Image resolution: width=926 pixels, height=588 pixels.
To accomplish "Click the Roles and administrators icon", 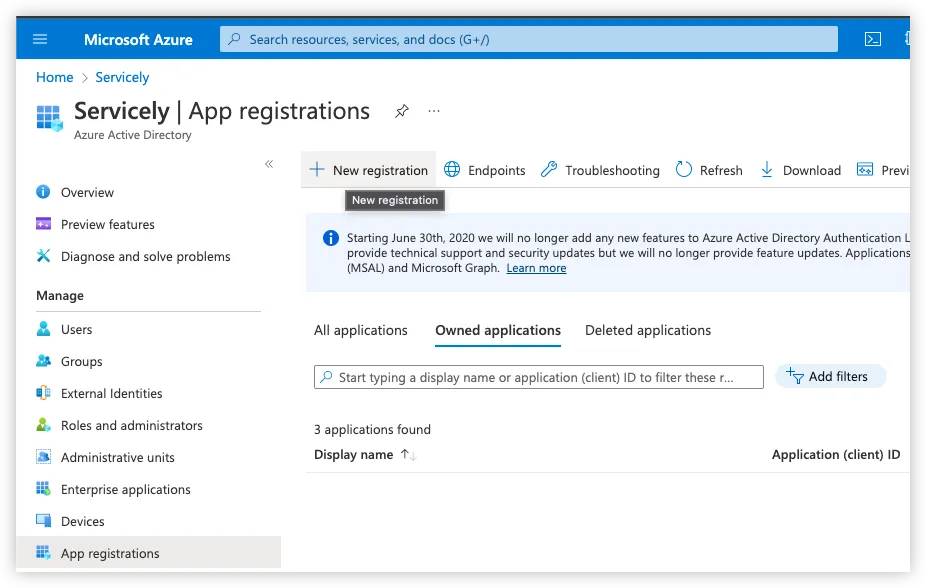I will [43, 424].
